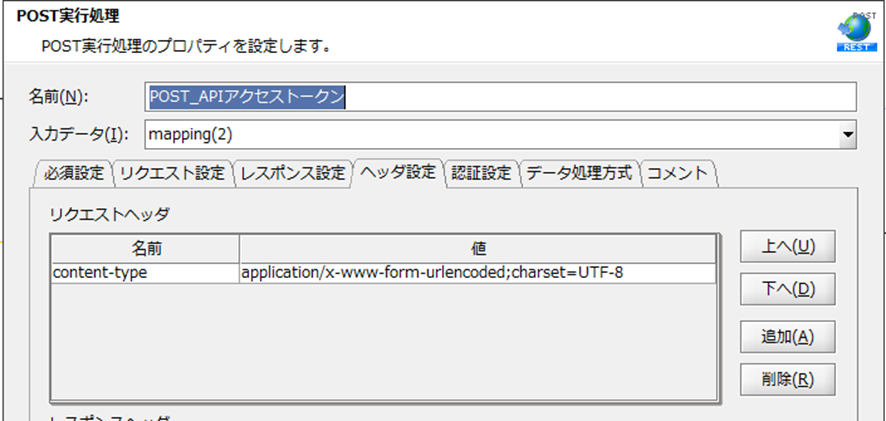The width and height of the screenshot is (886, 421).
Task: Show the コメント tab
Action: coord(677,173)
